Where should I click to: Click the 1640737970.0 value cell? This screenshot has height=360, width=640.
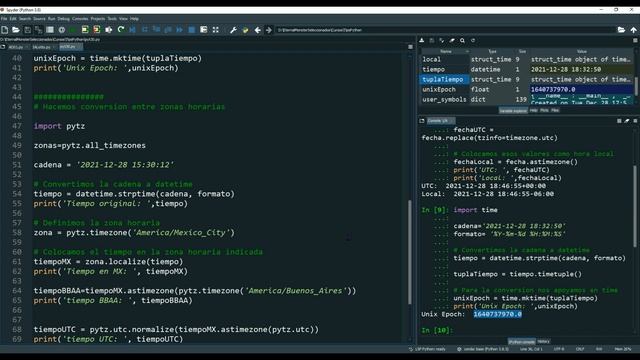pyautogui.click(x=582, y=89)
